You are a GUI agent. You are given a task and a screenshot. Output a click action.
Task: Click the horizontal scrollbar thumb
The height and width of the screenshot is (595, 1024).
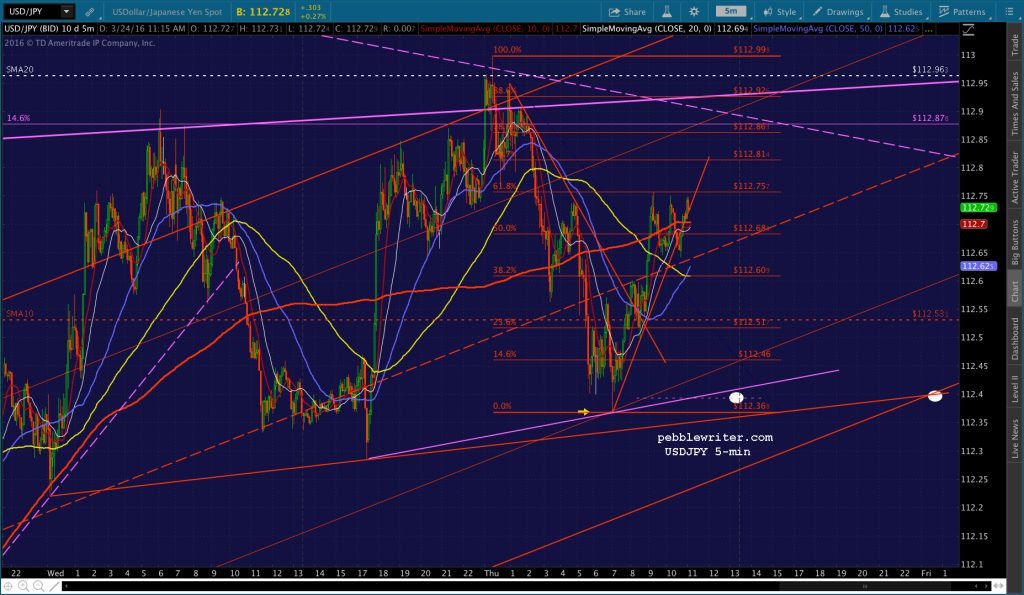click(865, 586)
